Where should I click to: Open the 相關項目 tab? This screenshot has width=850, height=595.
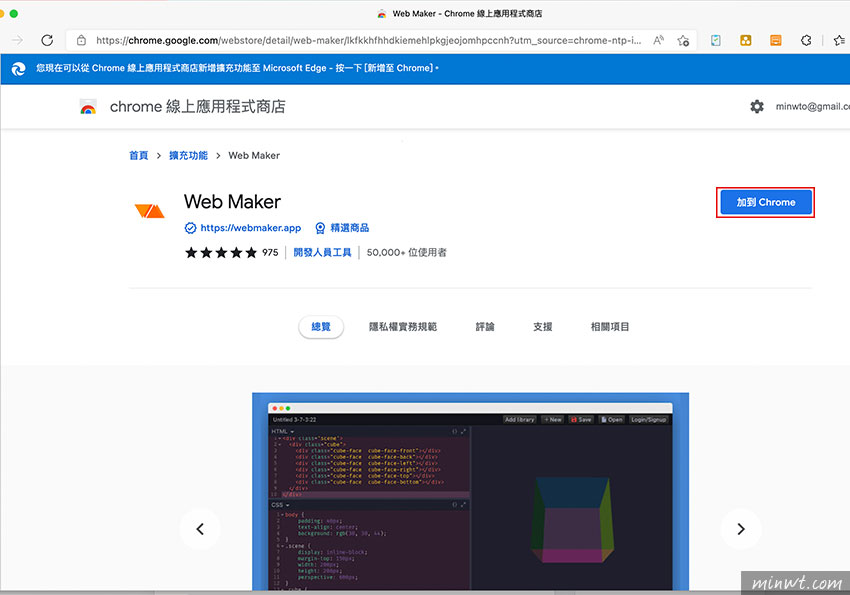tap(610, 327)
